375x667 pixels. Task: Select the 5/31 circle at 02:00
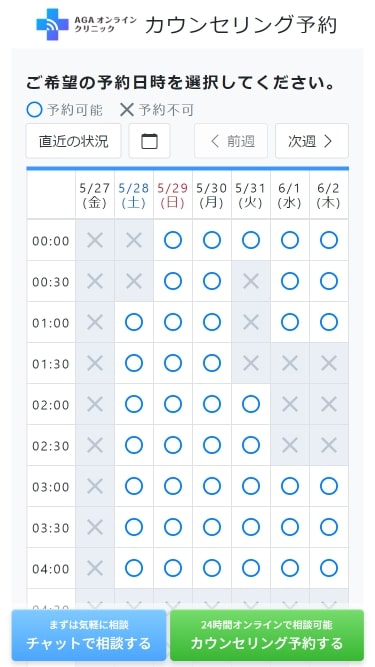click(x=251, y=404)
